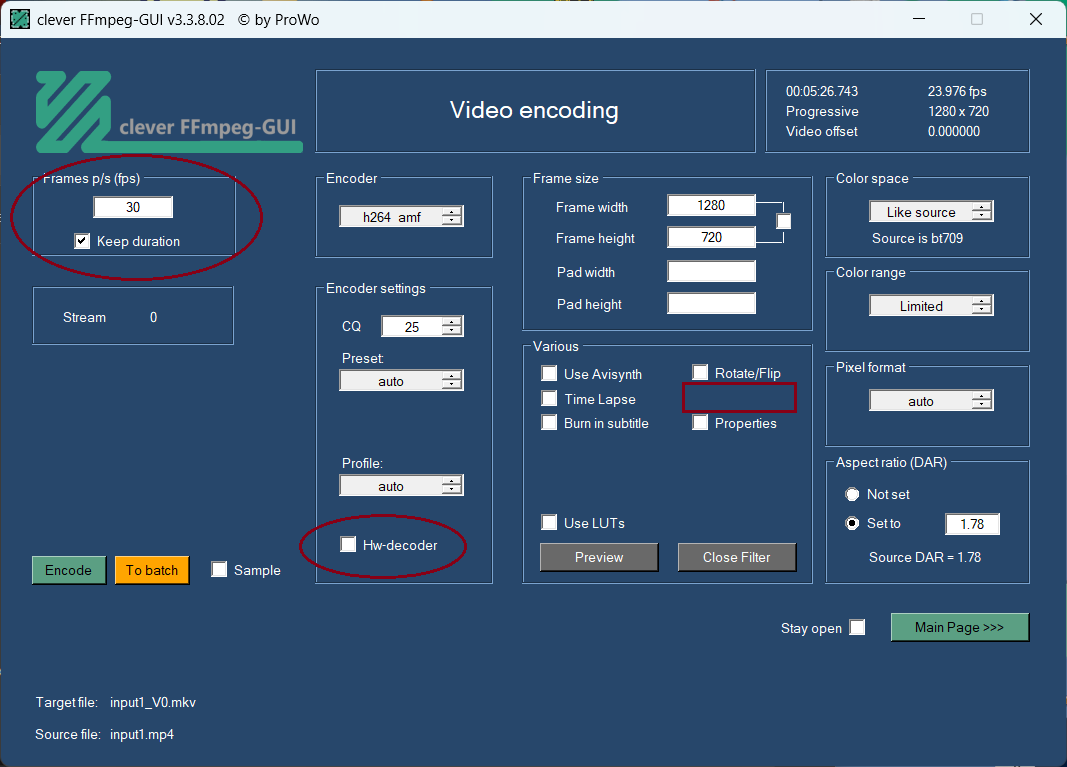Enable Burn in subtitle
Viewport: 1067px width, 767px height.
[549, 423]
